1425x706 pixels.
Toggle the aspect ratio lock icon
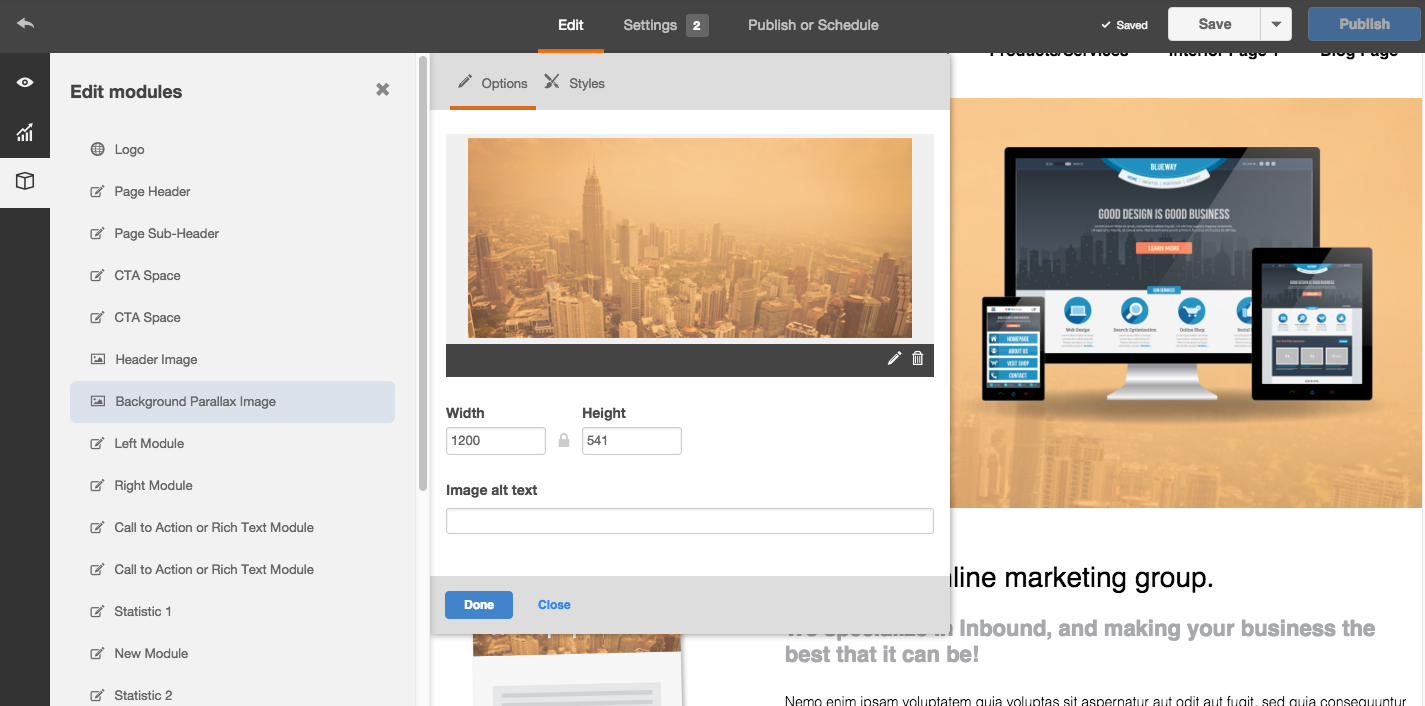click(564, 441)
